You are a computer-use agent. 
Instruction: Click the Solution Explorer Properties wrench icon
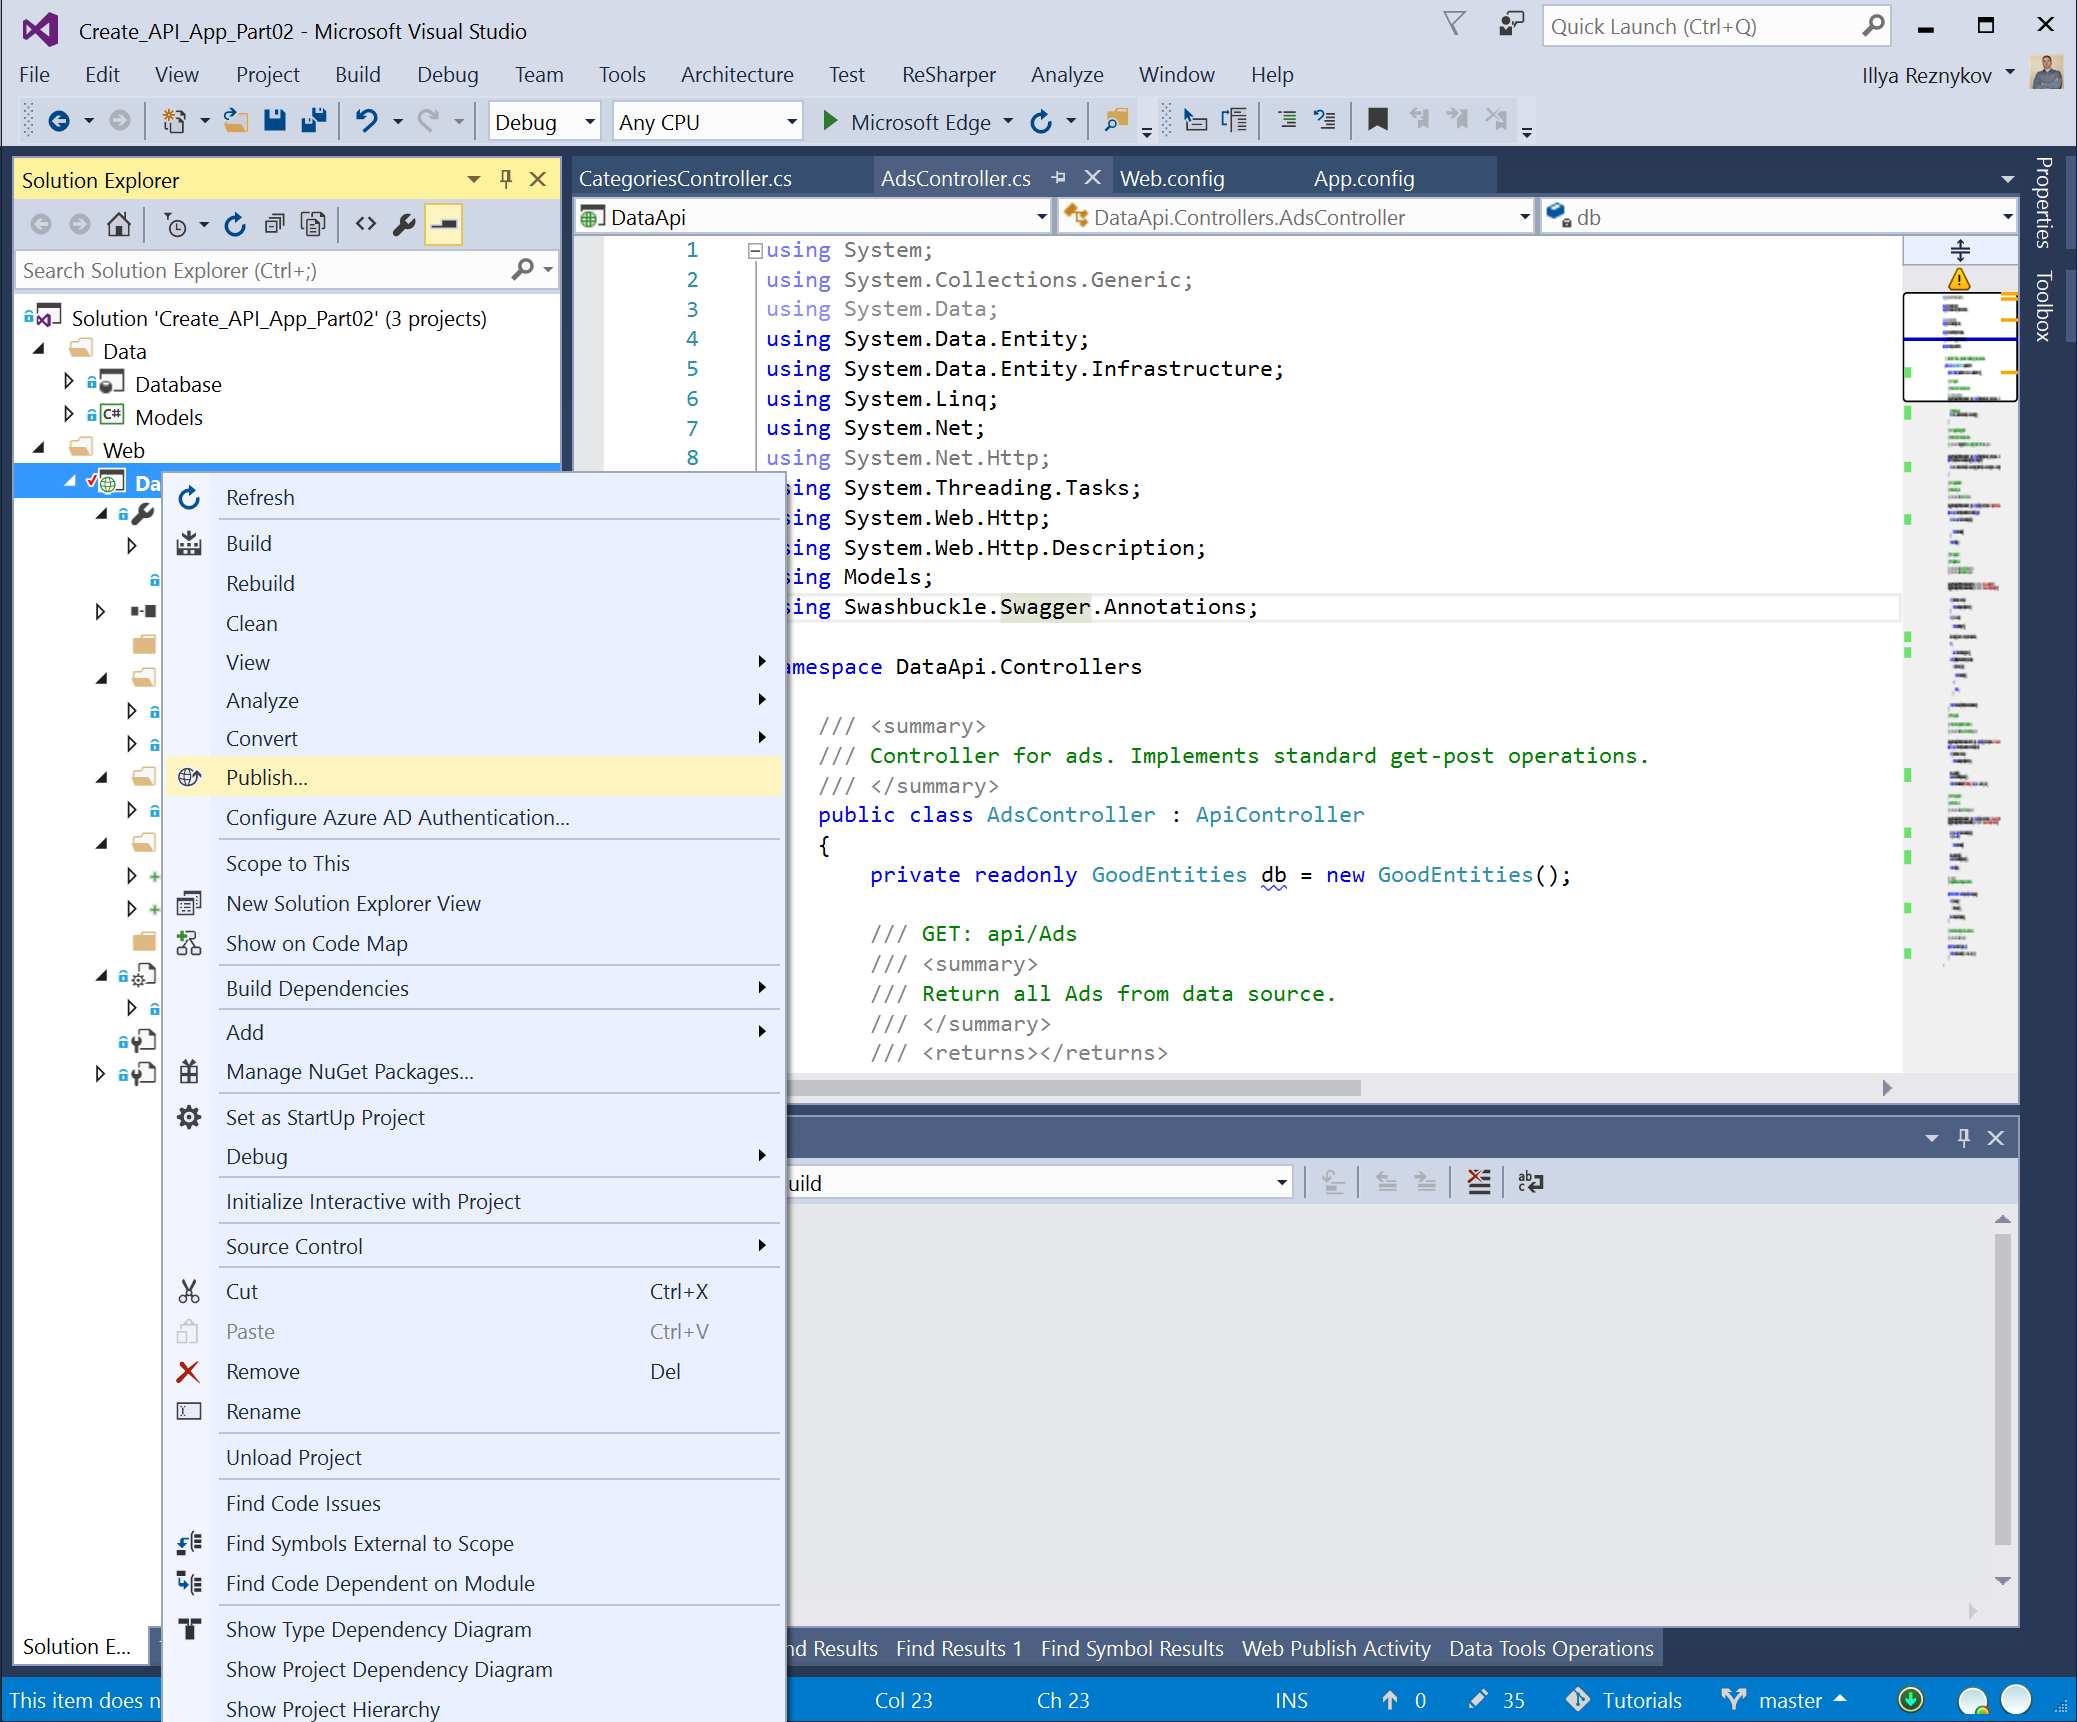[x=404, y=225]
